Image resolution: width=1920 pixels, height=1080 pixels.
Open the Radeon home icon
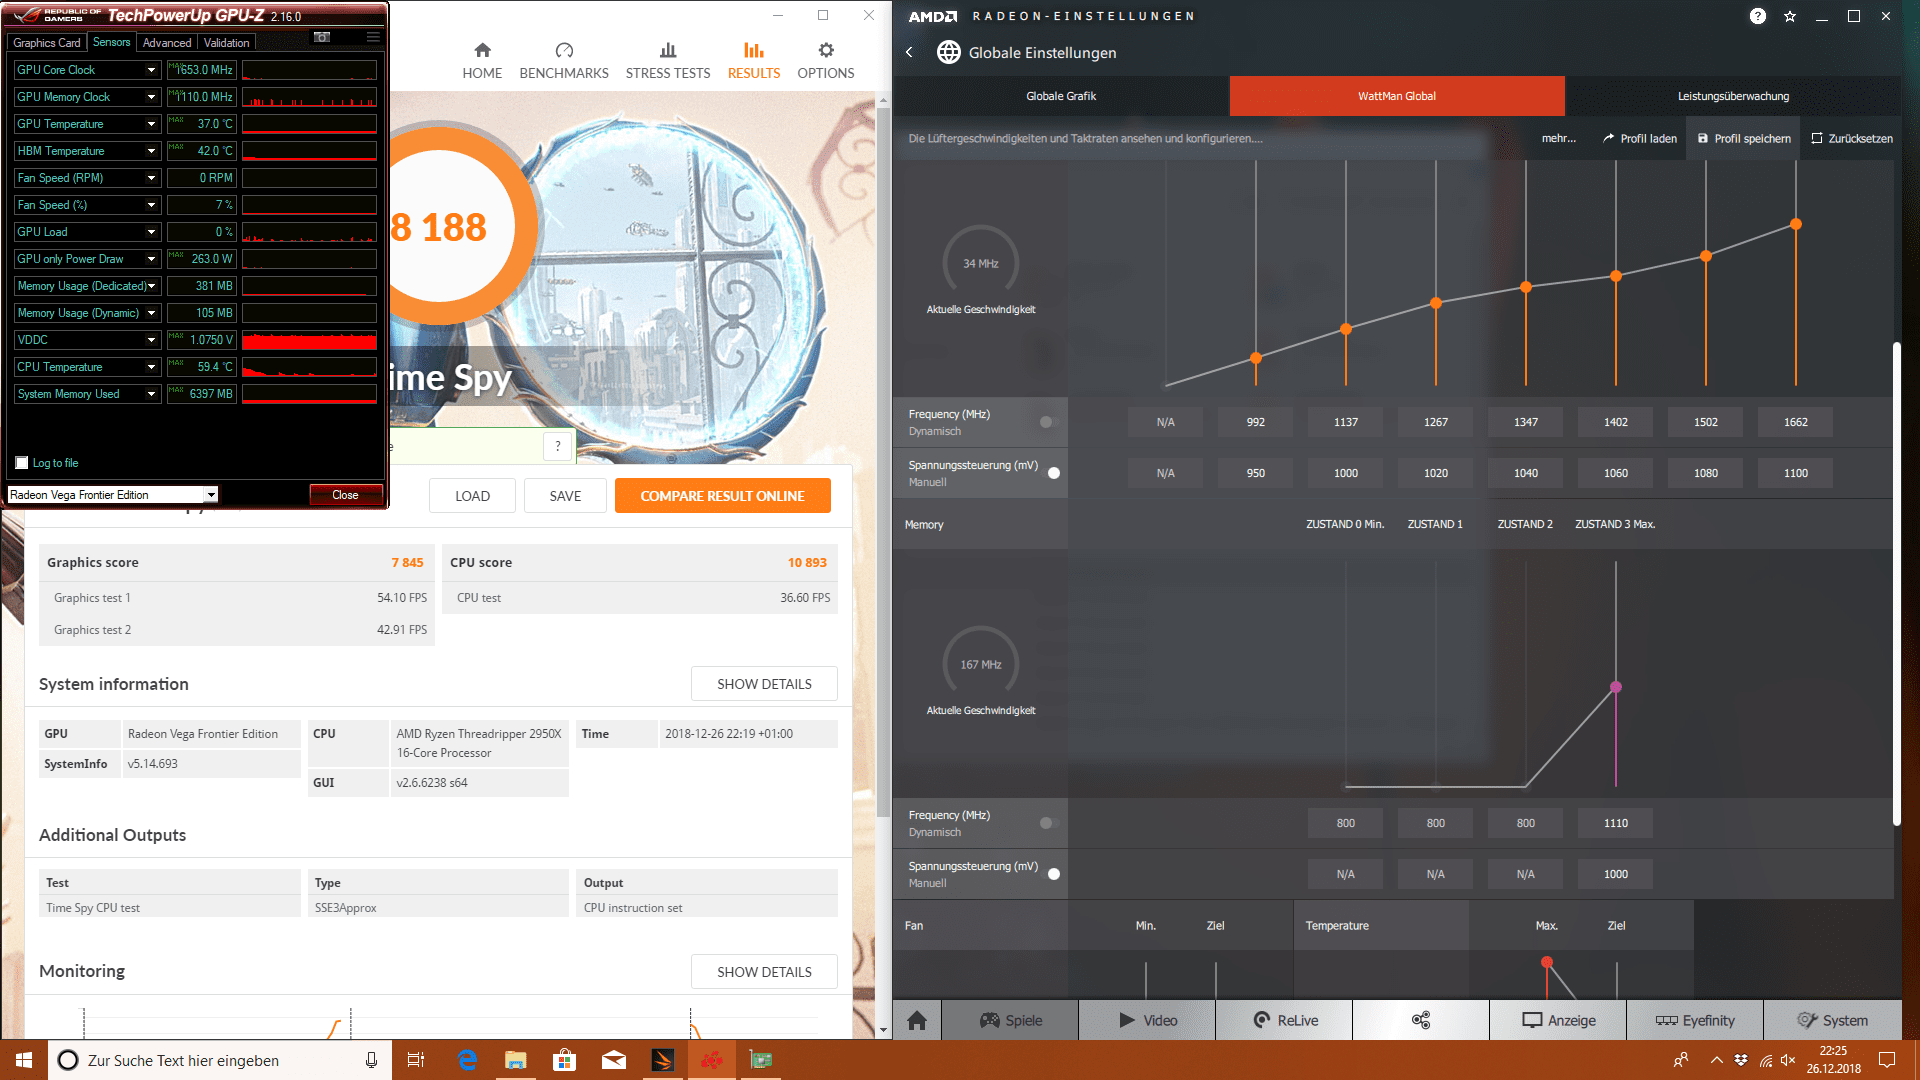coord(916,1020)
